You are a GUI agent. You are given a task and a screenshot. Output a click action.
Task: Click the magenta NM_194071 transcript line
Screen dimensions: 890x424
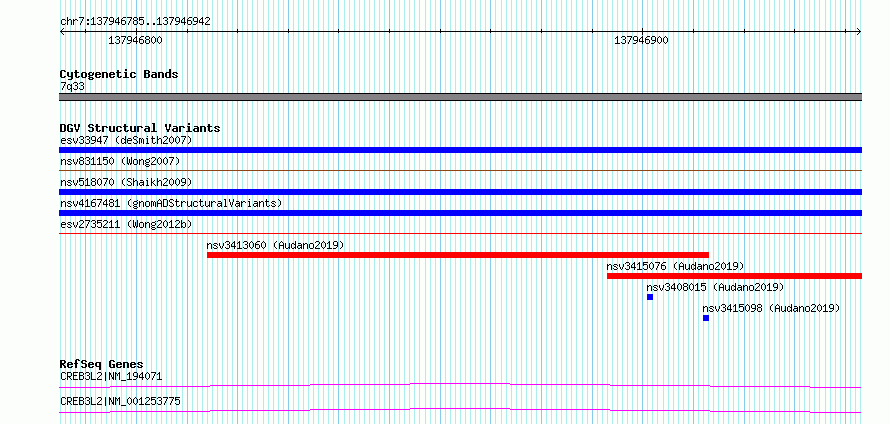pyautogui.click(x=460, y=385)
